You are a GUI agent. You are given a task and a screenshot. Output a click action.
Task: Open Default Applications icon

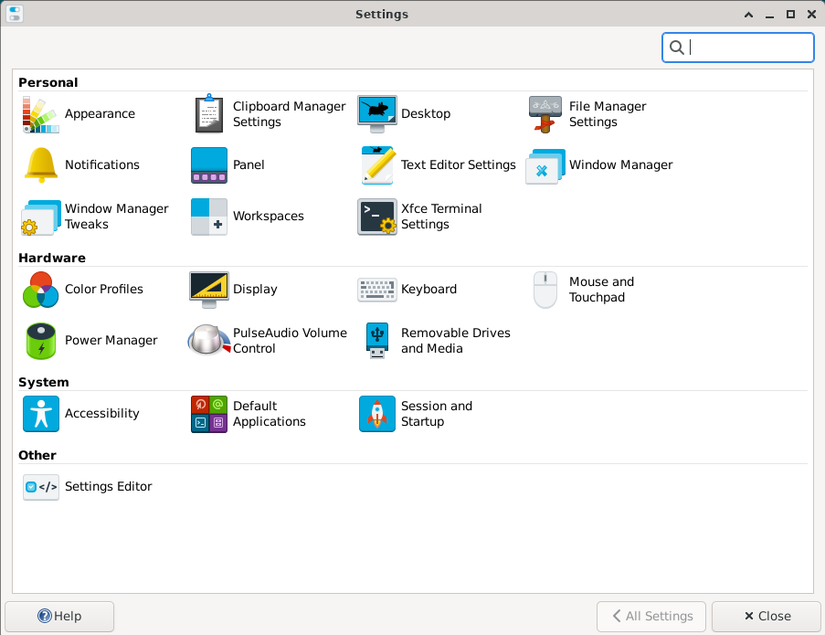[x=209, y=414]
